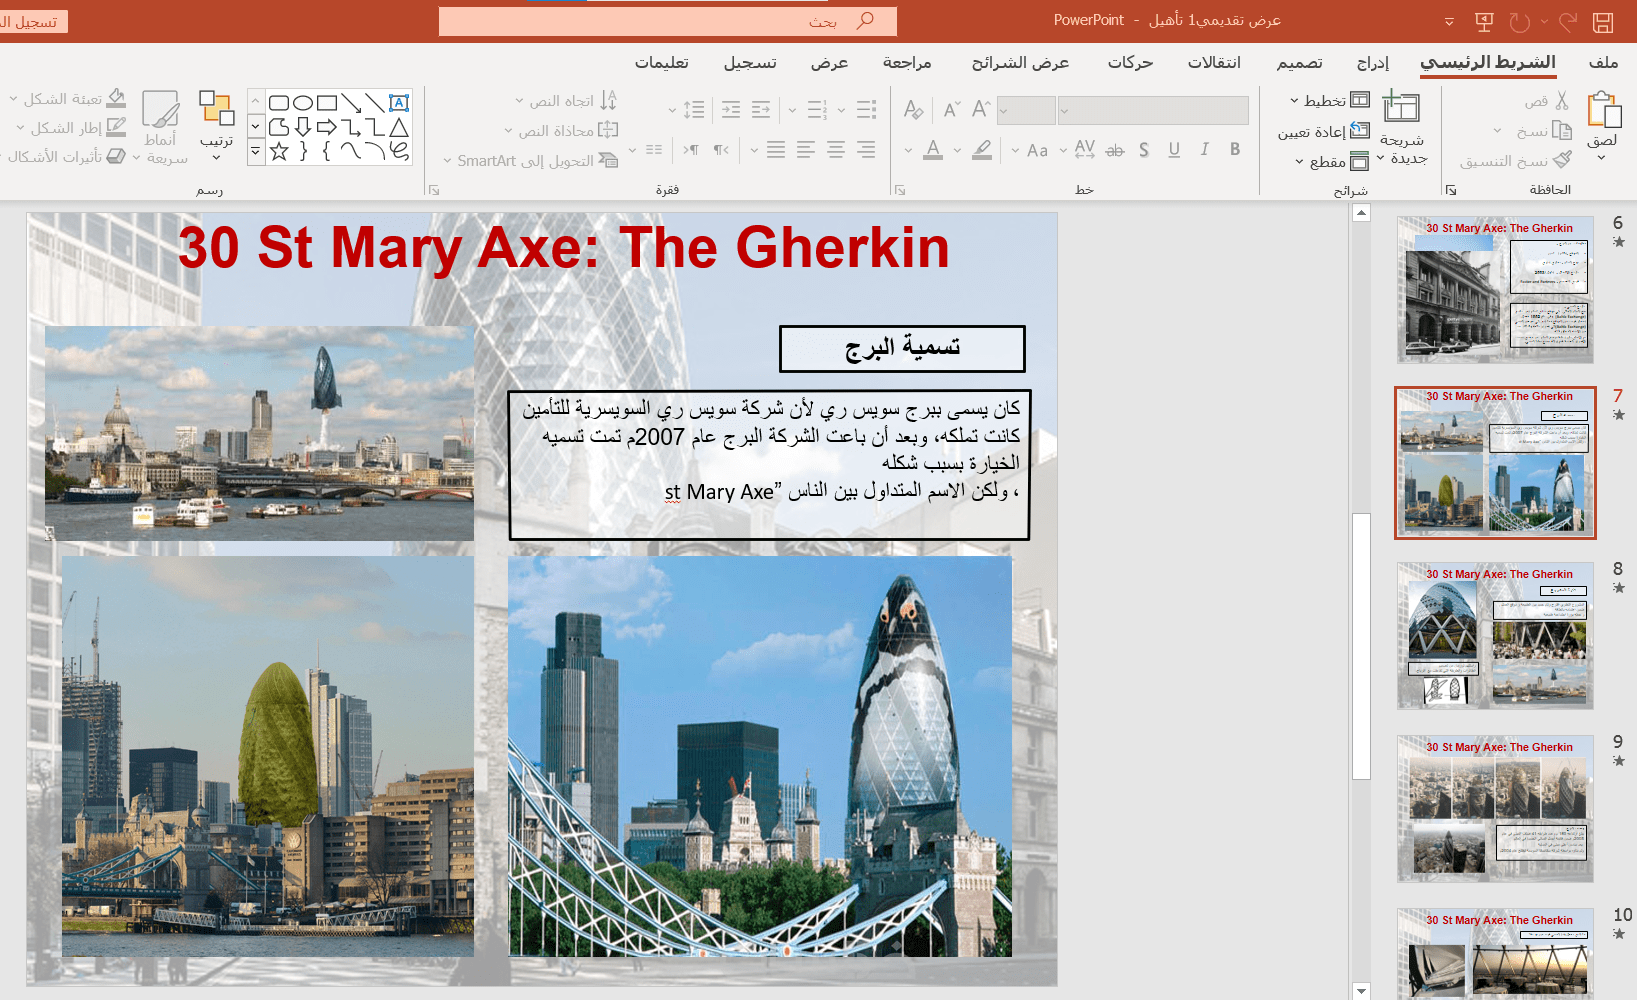1637x1000 pixels.
Task: Open Convert to SmartArt dropdown
Action: pyautogui.click(x=531, y=160)
